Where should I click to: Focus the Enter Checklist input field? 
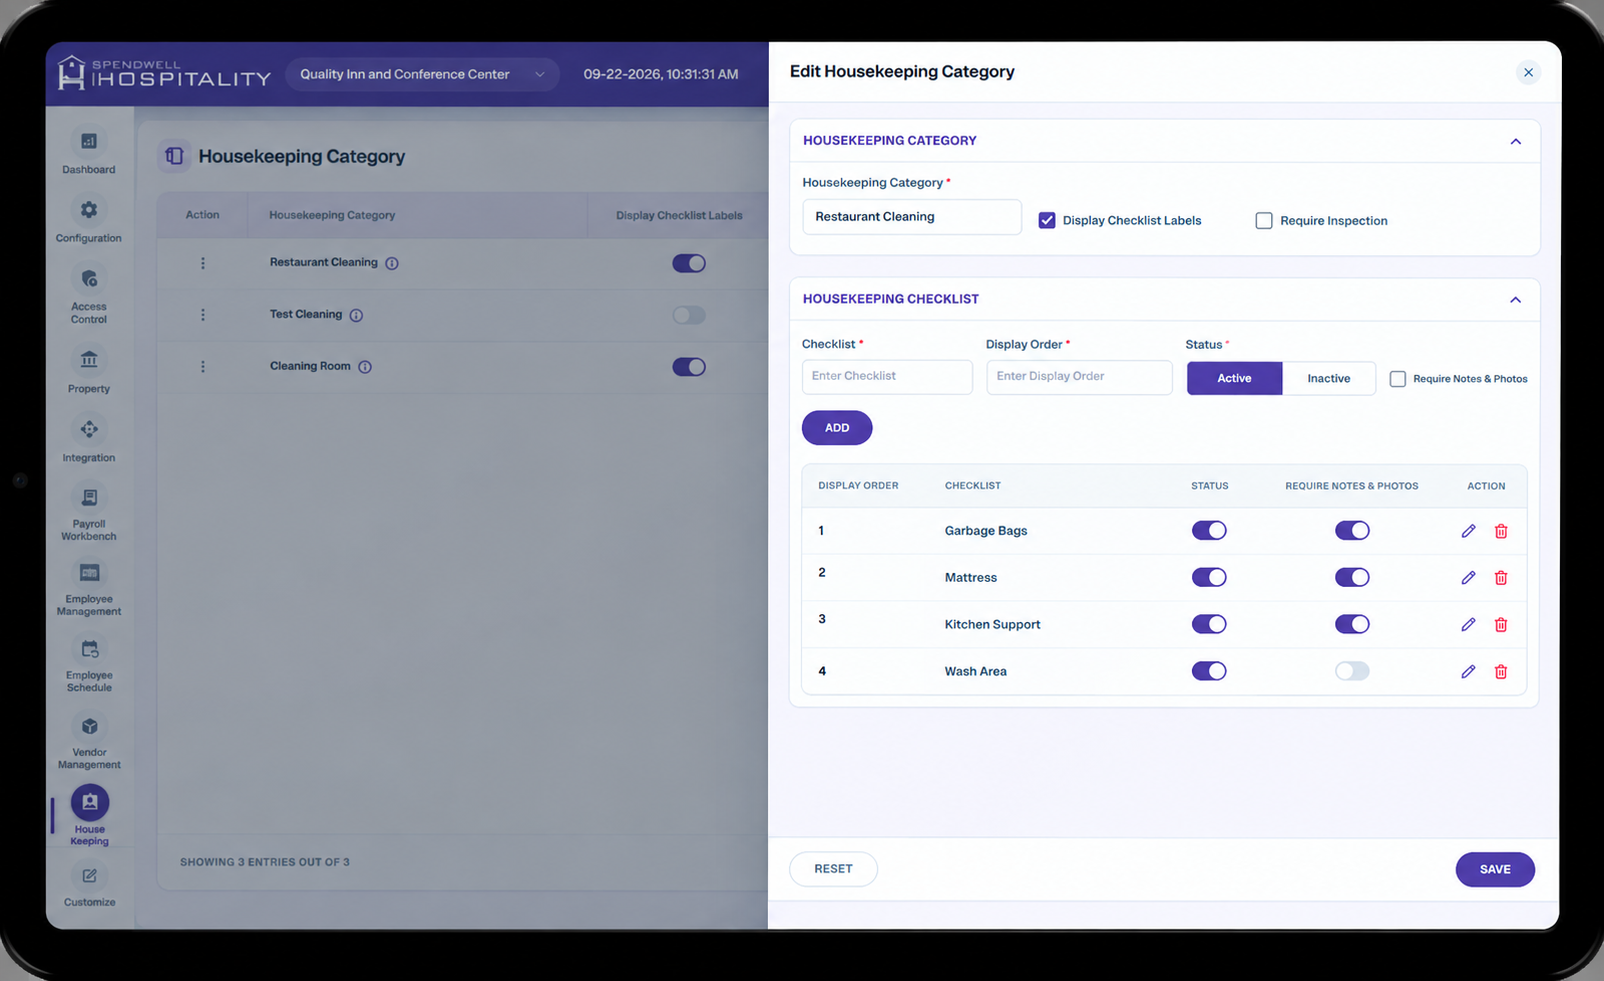(x=887, y=377)
